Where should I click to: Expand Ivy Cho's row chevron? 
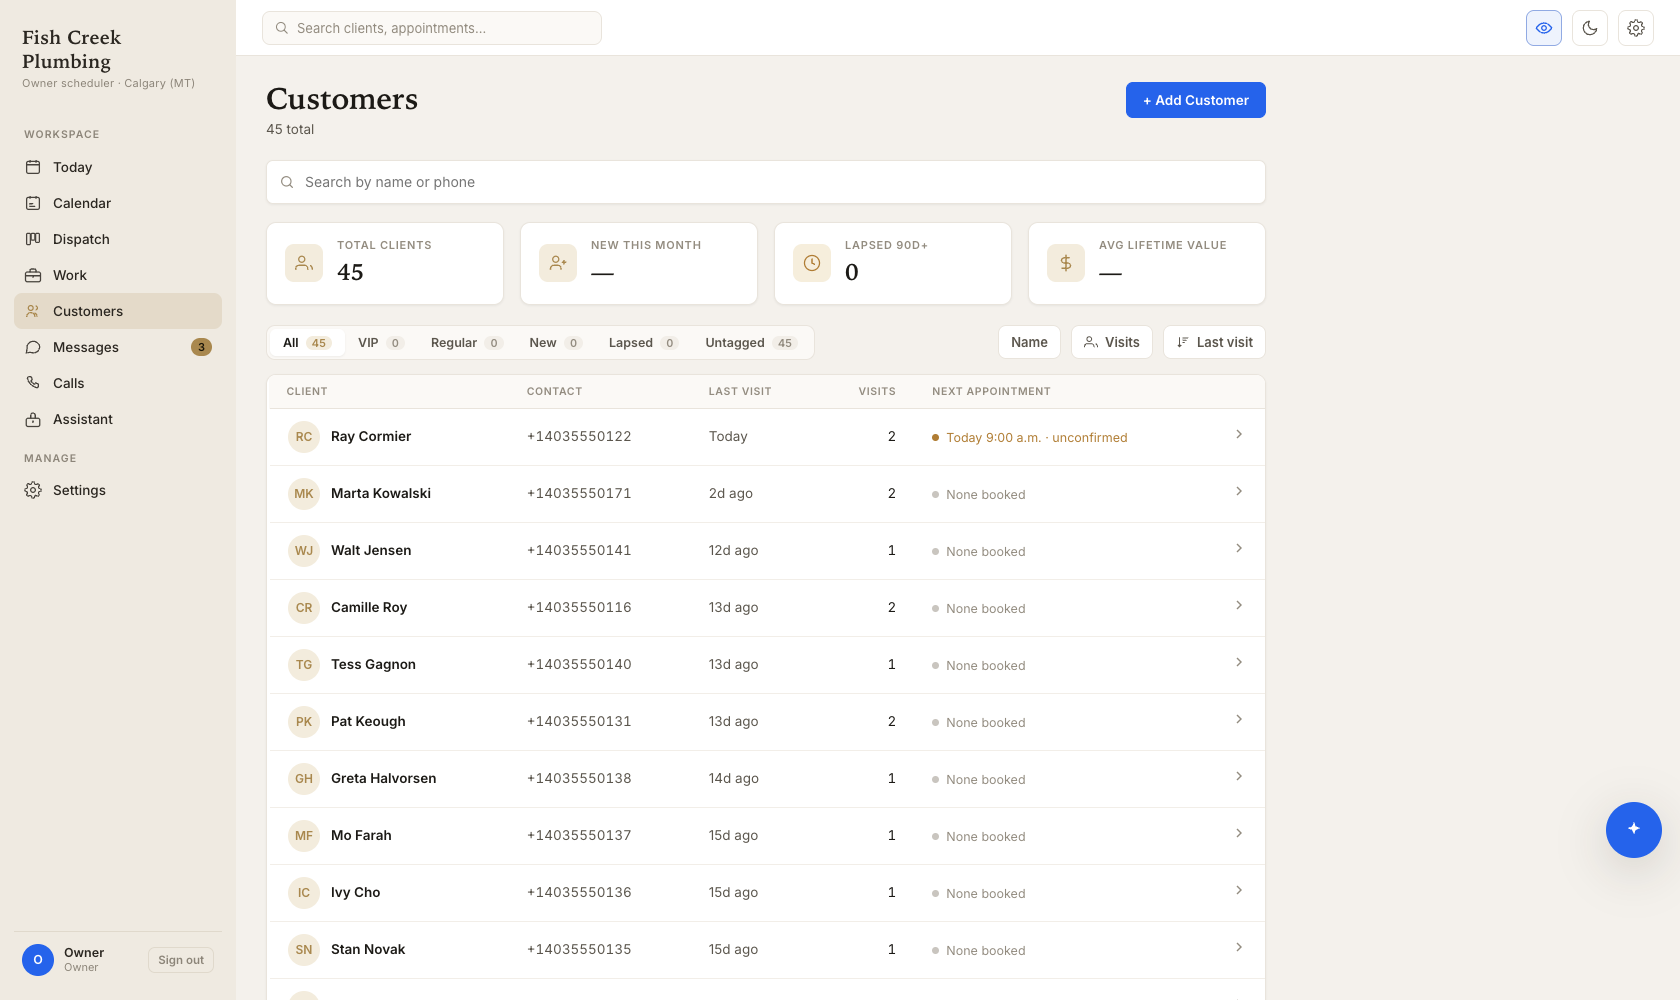[x=1239, y=890]
